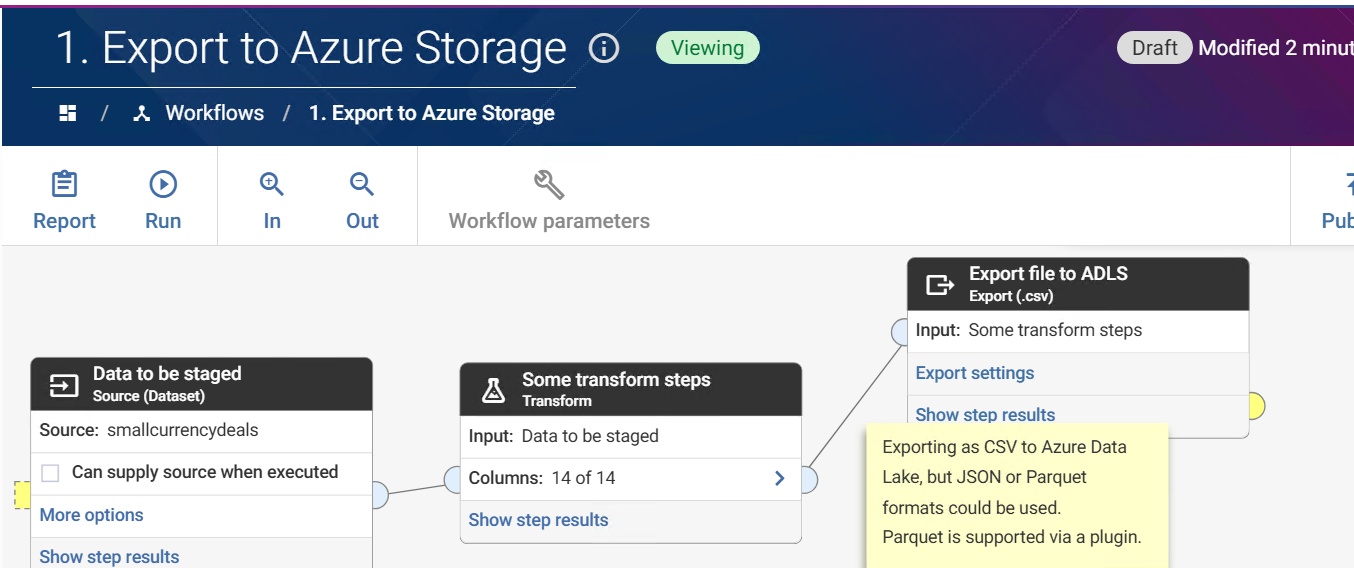Show step results for the Transform step
Image resolution: width=1354 pixels, height=568 pixels.
tap(538, 520)
